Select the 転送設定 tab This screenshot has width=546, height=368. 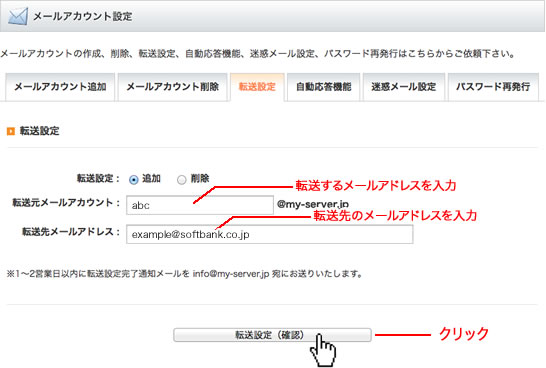257,87
